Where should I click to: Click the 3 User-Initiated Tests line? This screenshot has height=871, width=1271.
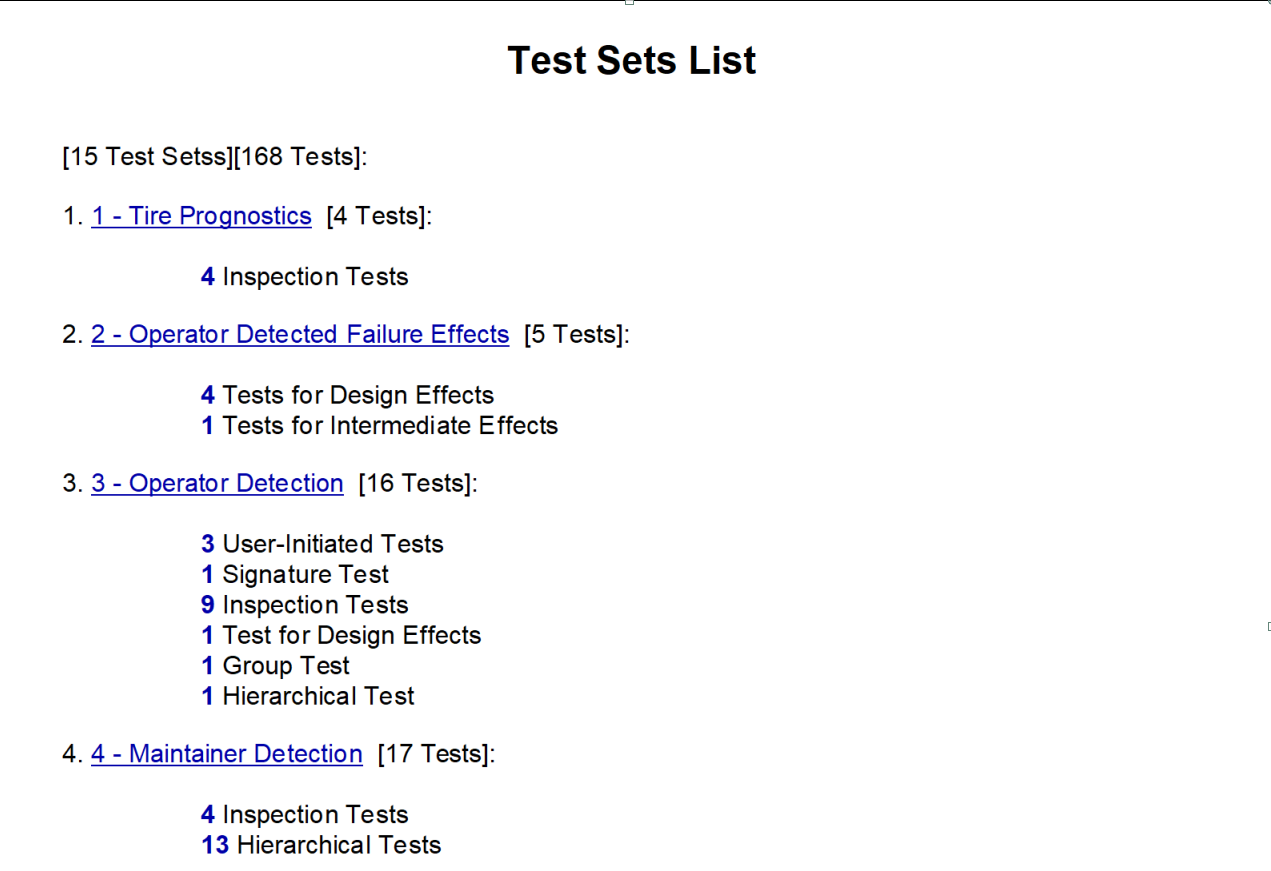(322, 544)
